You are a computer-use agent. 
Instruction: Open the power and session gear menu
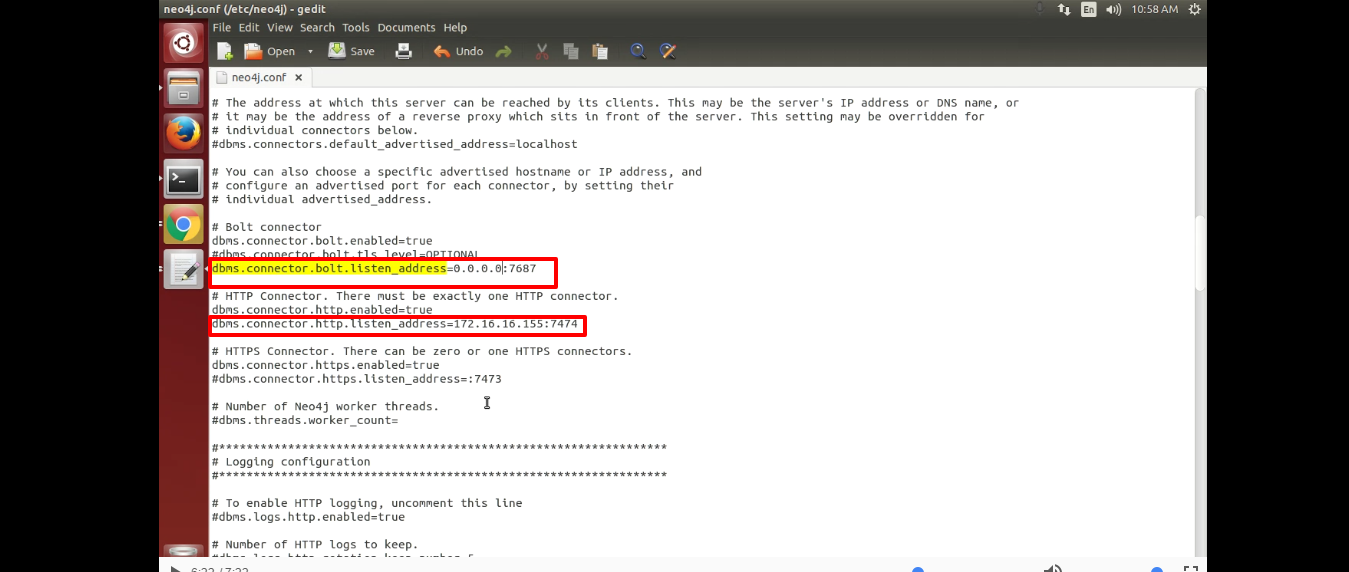(1194, 9)
